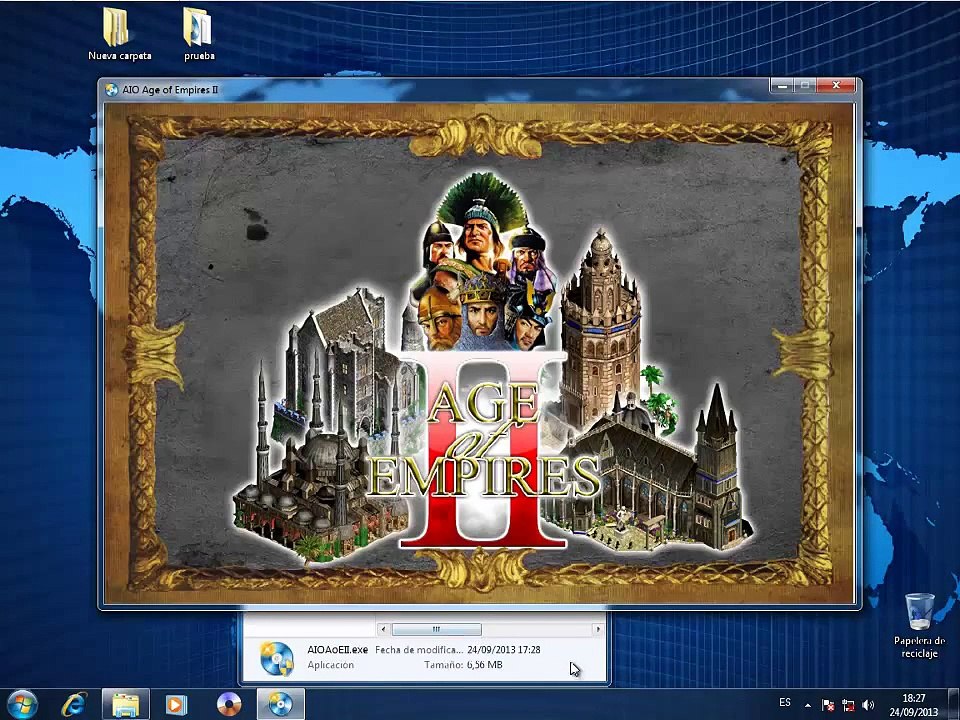Click the disc burner taskbar icon

[229, 705]
